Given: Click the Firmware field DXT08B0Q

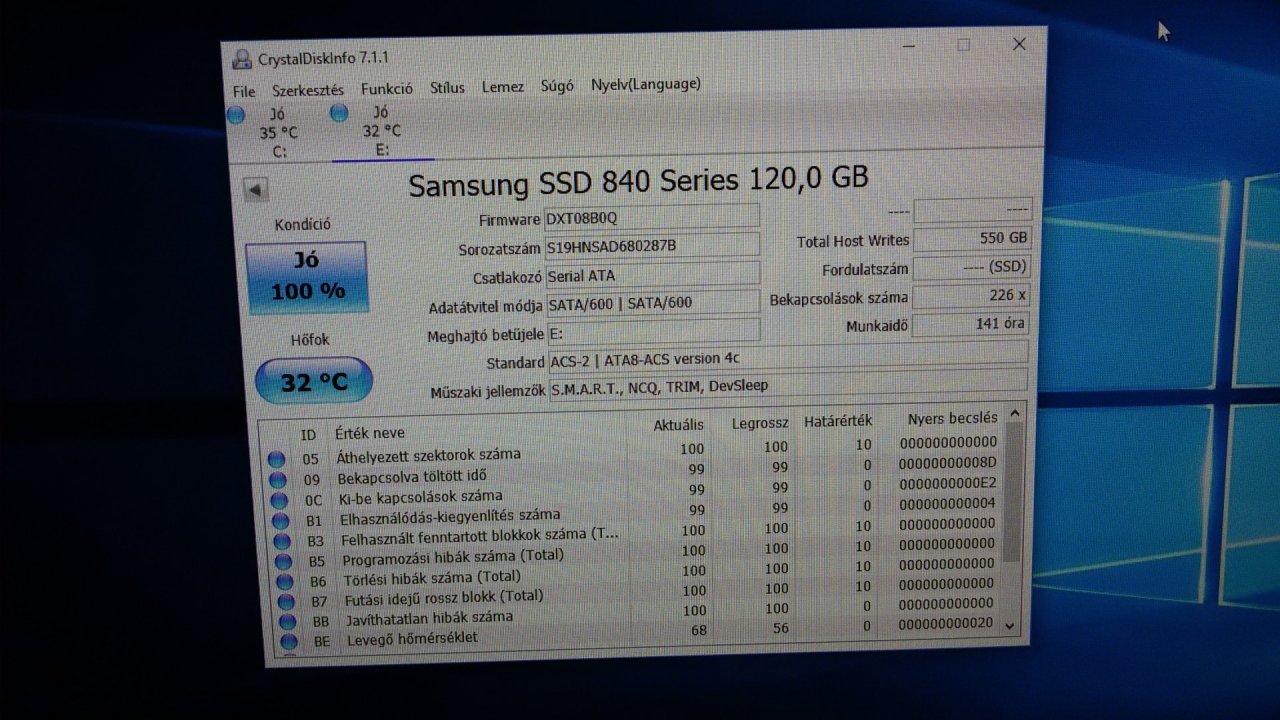Looking at the screenshot, I should [651, 217].
